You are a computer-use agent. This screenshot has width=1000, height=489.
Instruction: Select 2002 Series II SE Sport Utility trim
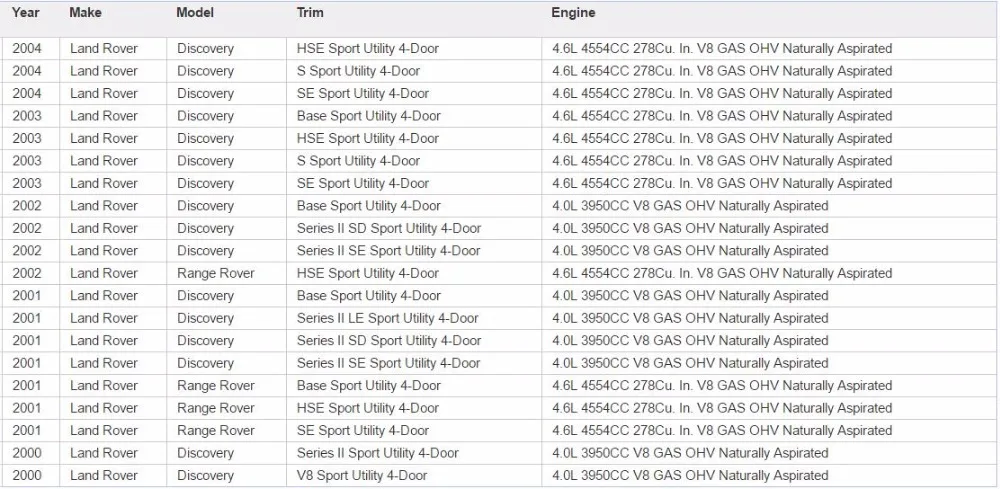coord(388,251)
